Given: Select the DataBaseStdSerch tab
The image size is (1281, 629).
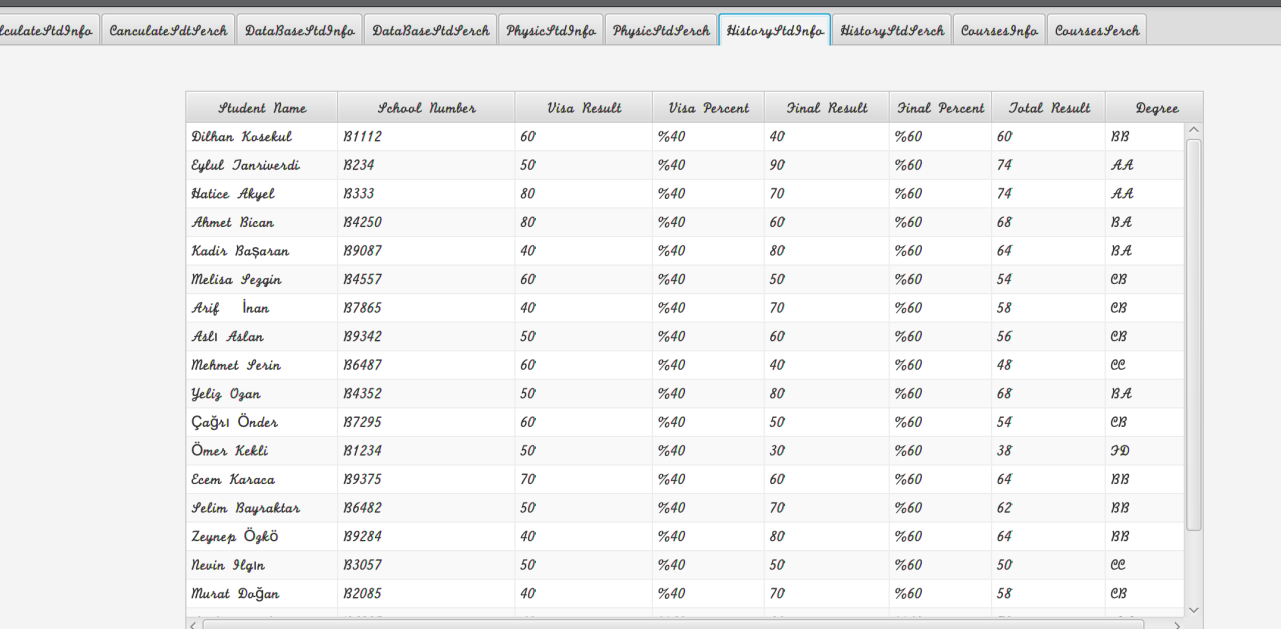Looking at the screenshot, I should point(431,30).
